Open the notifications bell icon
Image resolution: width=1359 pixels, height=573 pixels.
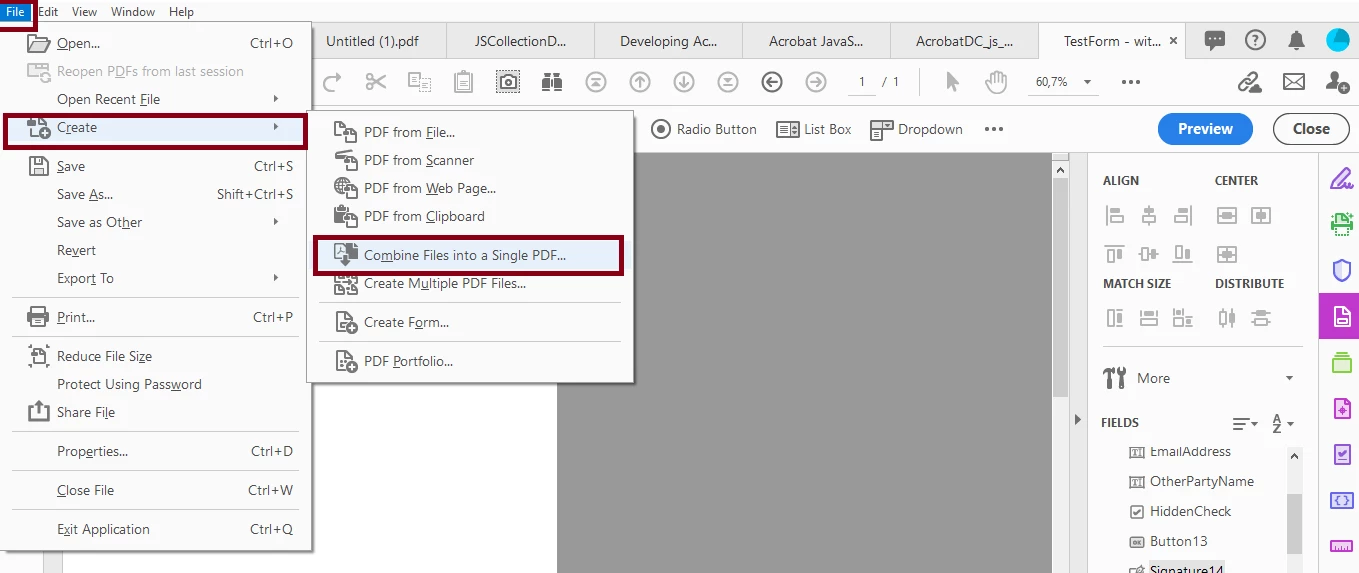1297,40
